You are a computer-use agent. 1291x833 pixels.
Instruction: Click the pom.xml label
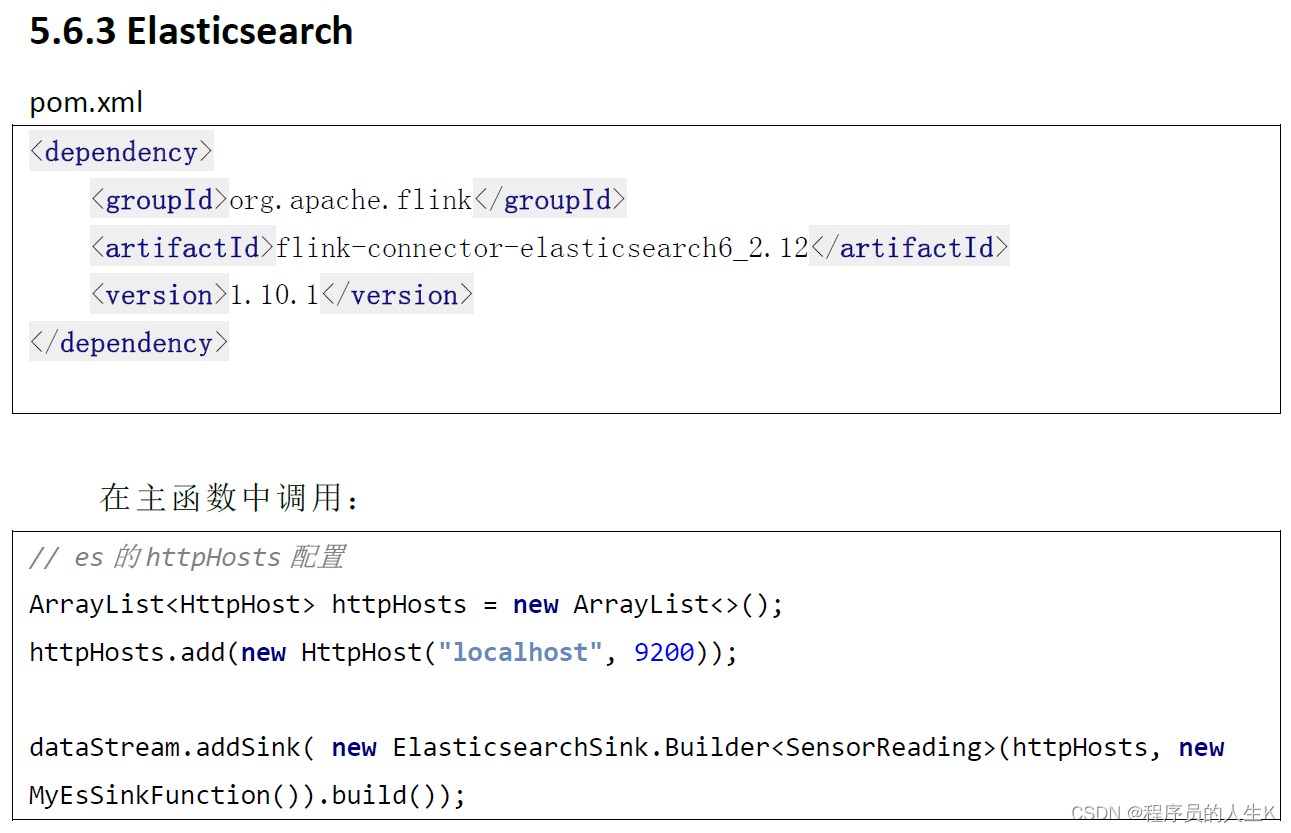[86, 102]
